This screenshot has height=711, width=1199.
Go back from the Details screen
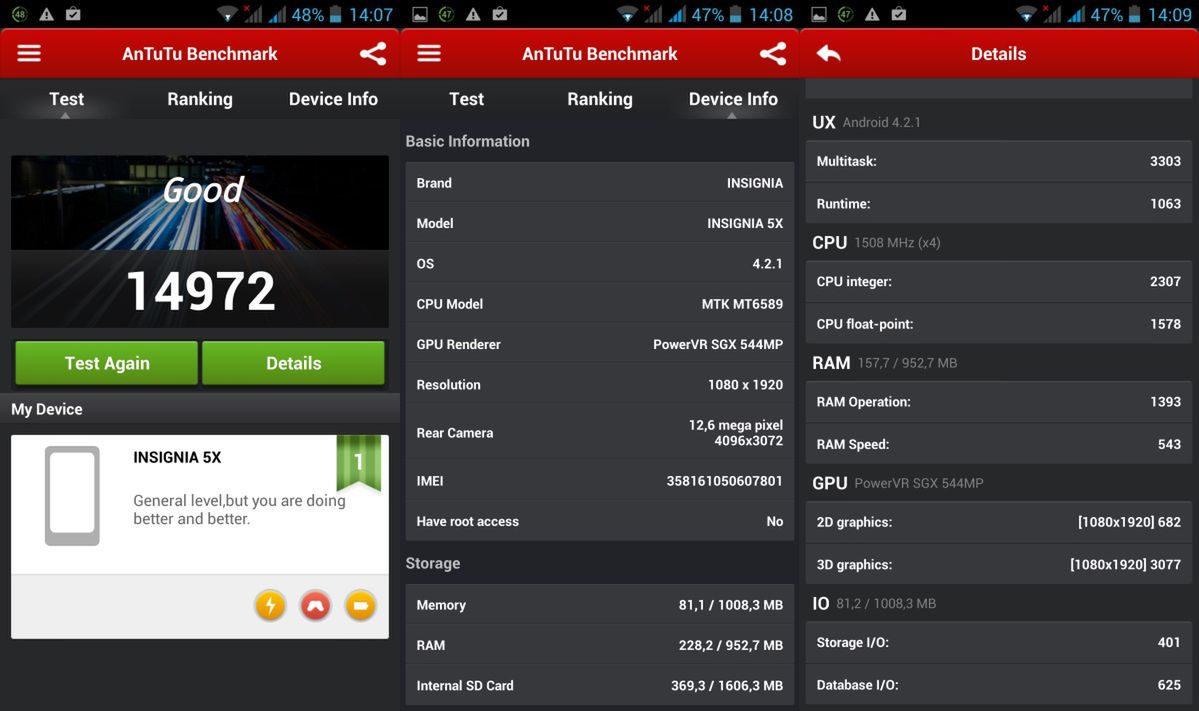pos(829,54)
